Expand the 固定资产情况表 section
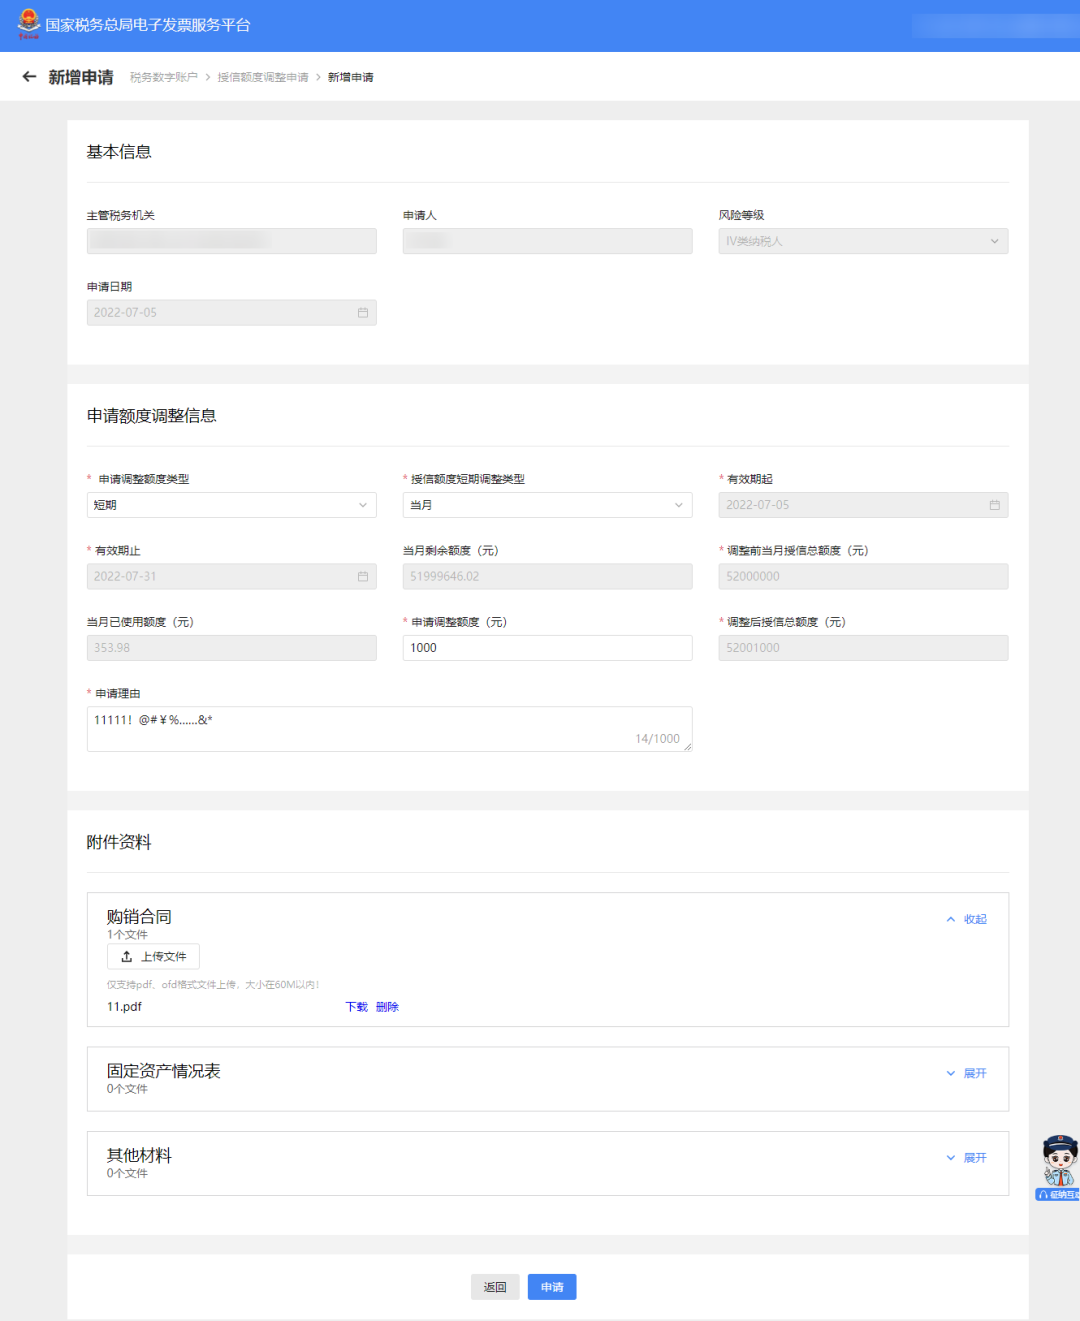 [x=967, y=1073]
